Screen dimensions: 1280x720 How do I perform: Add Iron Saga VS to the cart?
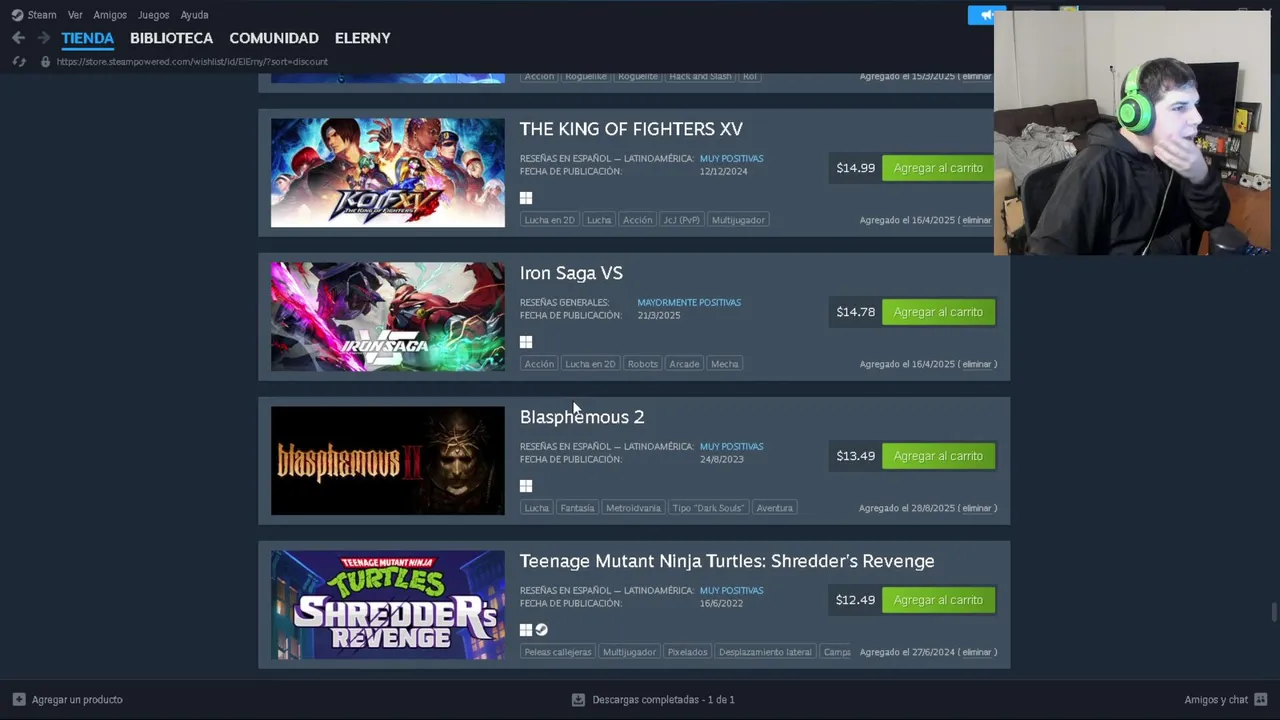tap(938, 312)
